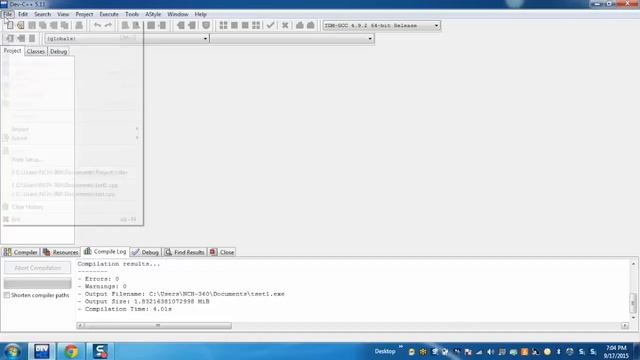The width and height of the screenshot is (640, 360).
Task: Switch to the Debug bottom tab
Action: [x=146, y=252]
